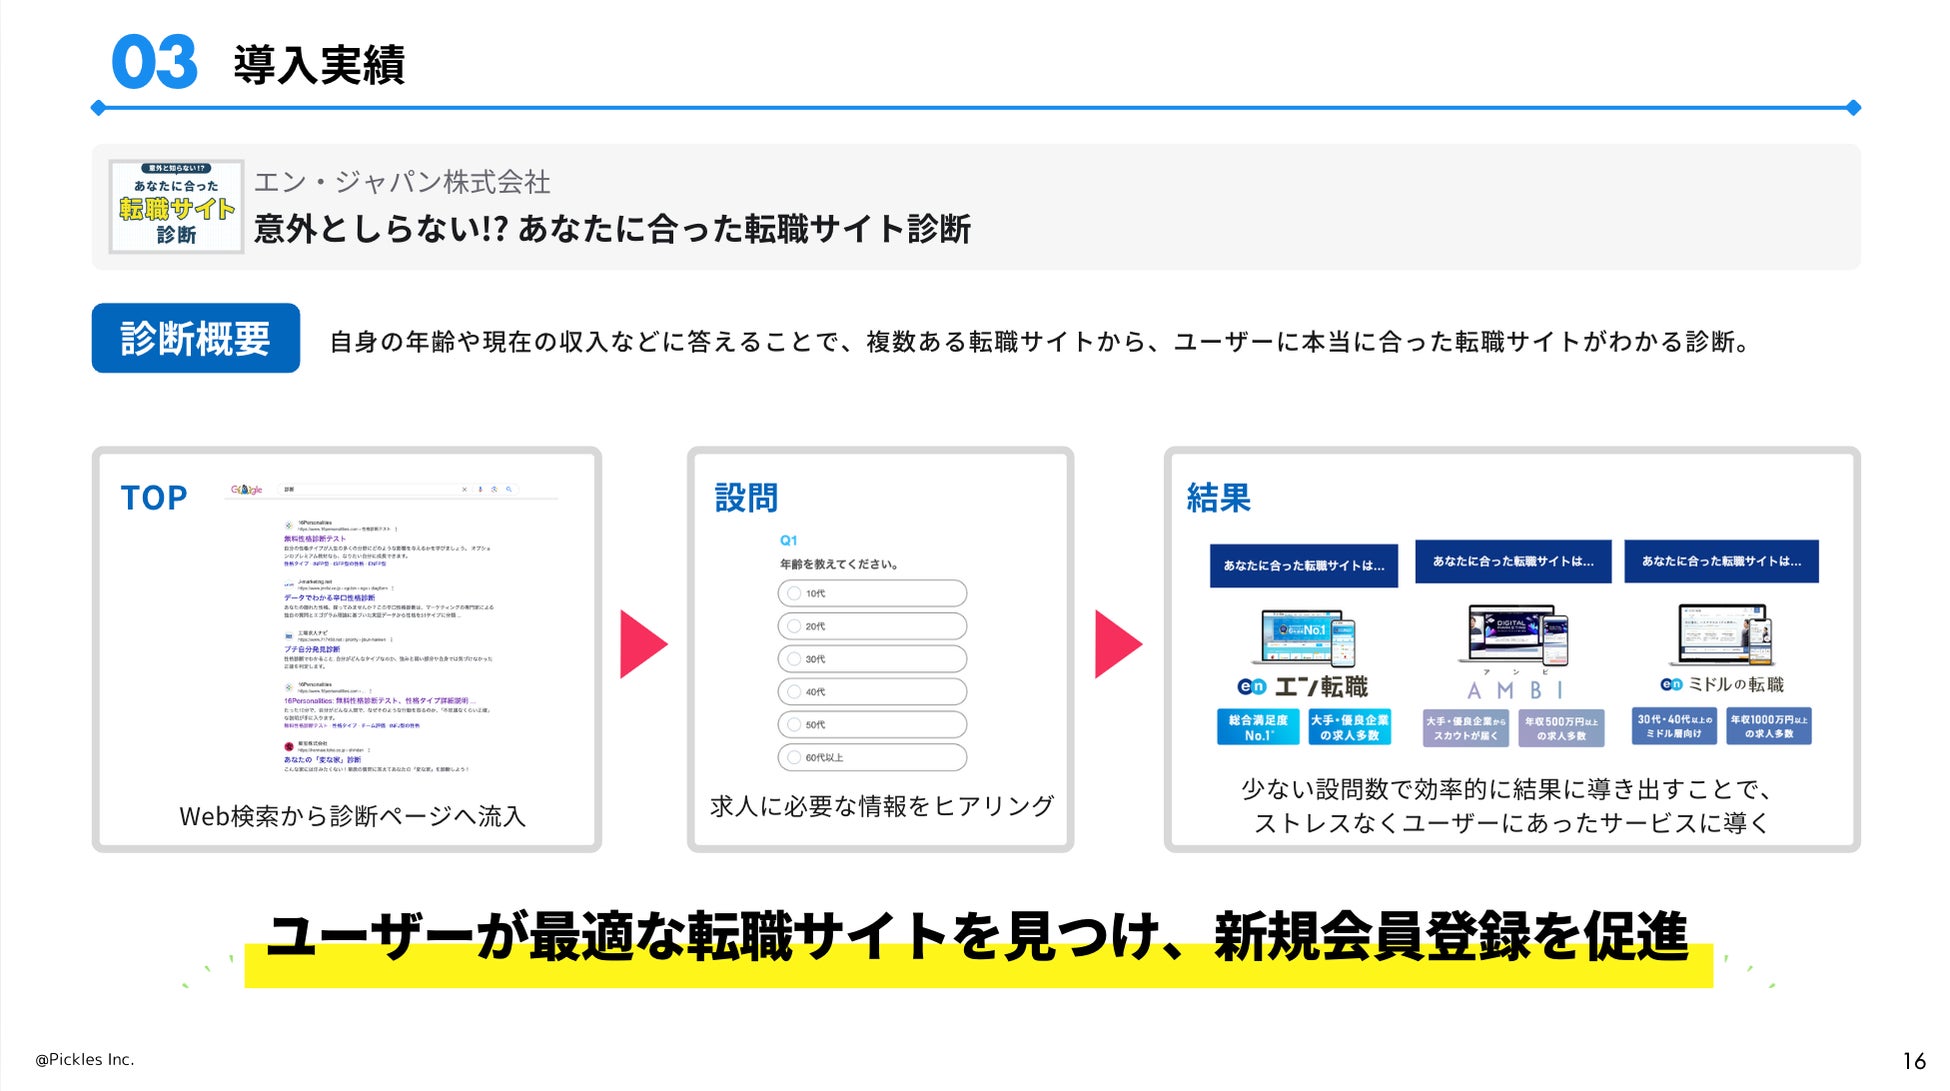Viewport: 1950px width, 1091px height.
Task: Select the 10代 radio option
Action: (x=794, y=593)
